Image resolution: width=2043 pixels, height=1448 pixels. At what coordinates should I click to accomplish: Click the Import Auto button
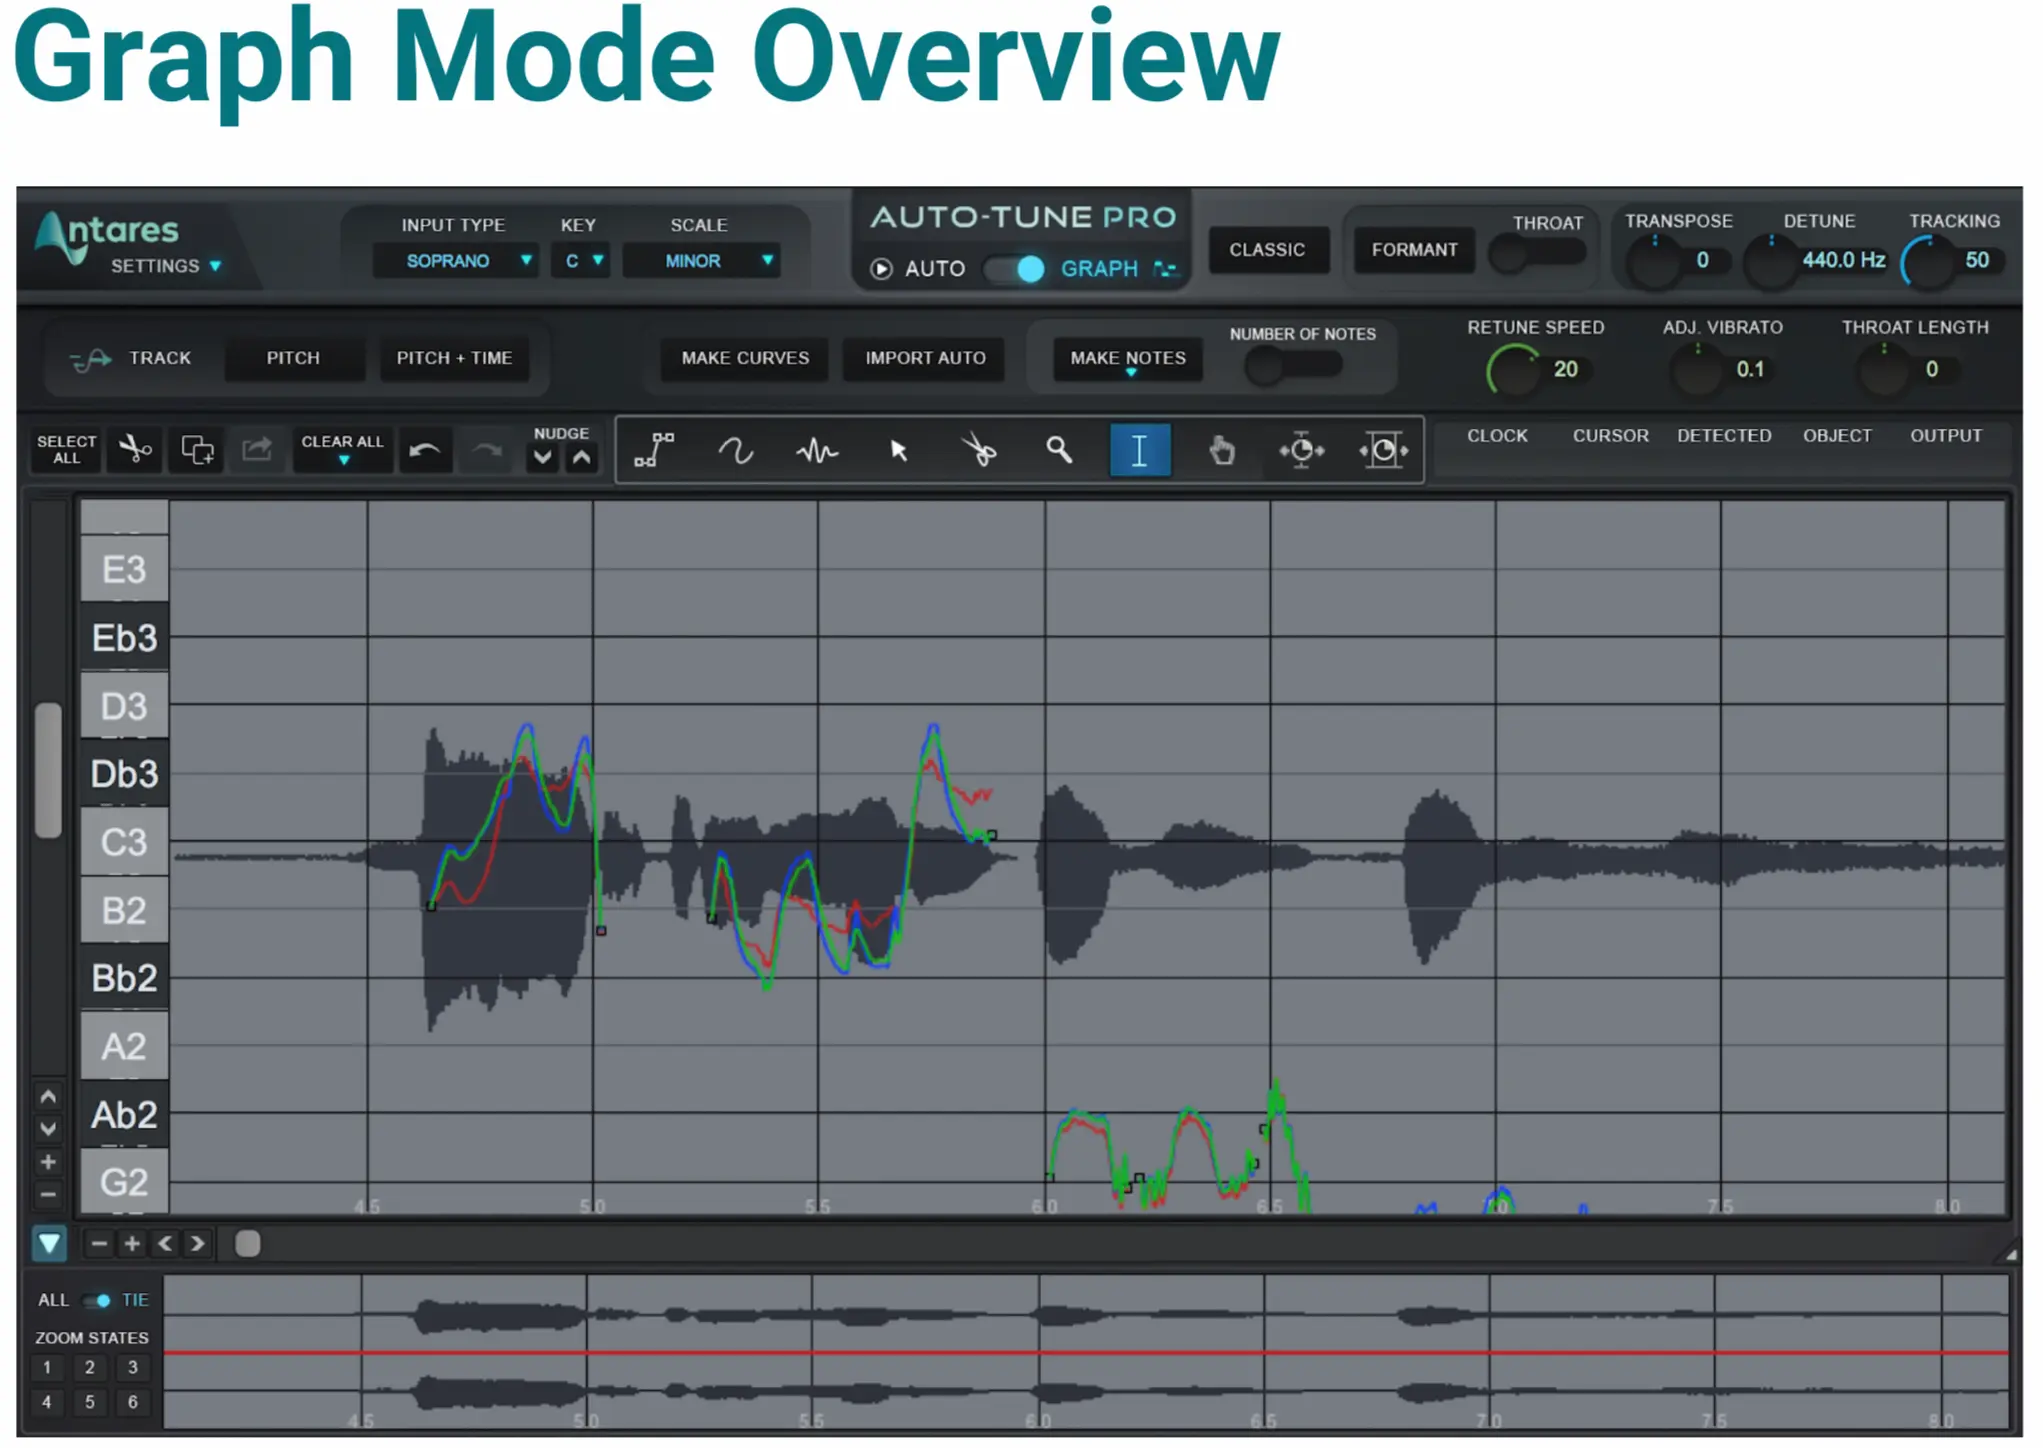[925, 359]
